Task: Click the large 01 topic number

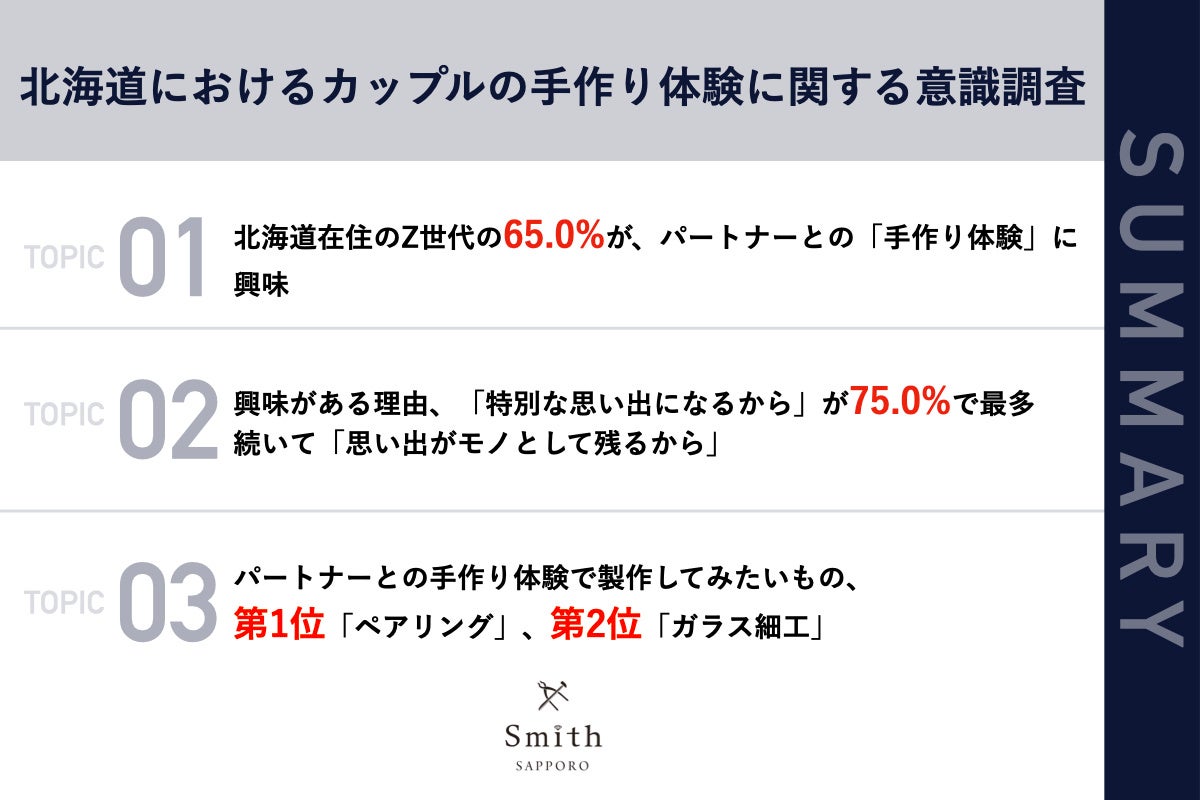Action: pos(162,257)
